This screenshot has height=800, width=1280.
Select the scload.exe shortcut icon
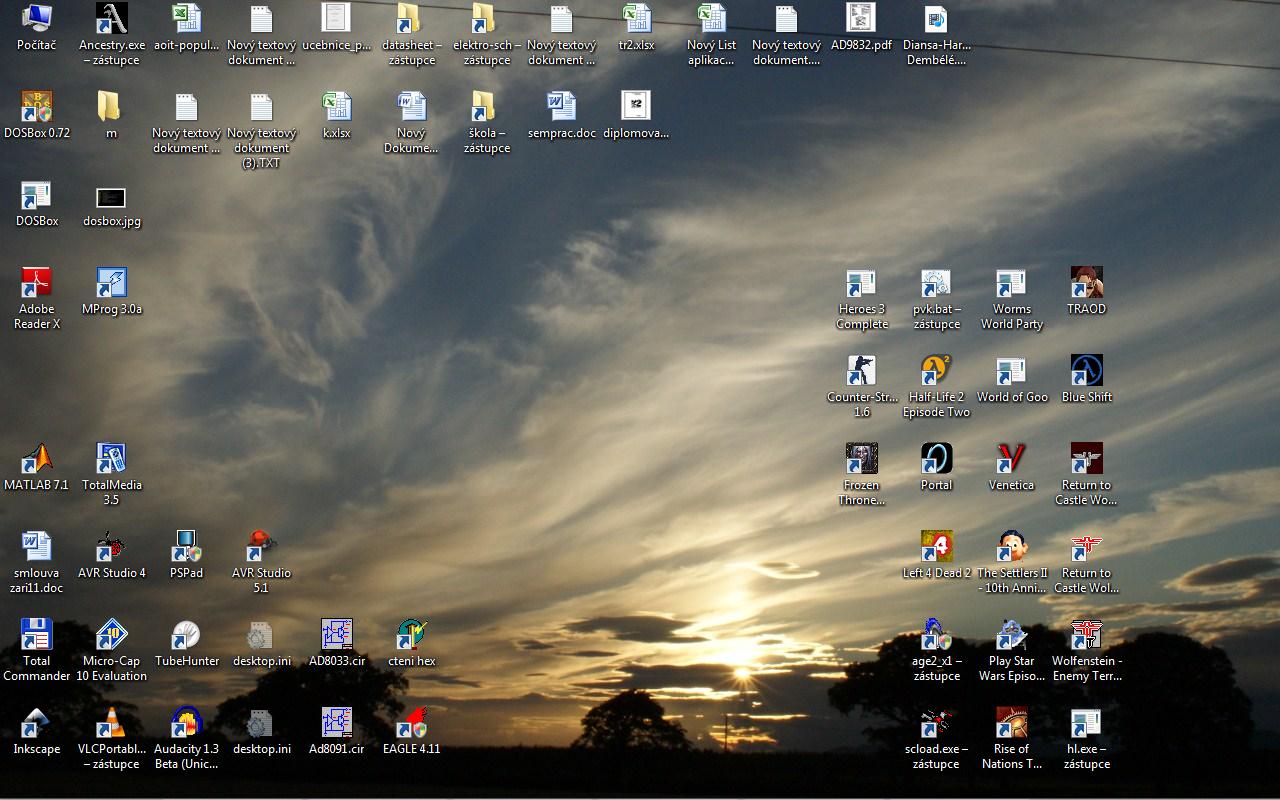(936, 723)
